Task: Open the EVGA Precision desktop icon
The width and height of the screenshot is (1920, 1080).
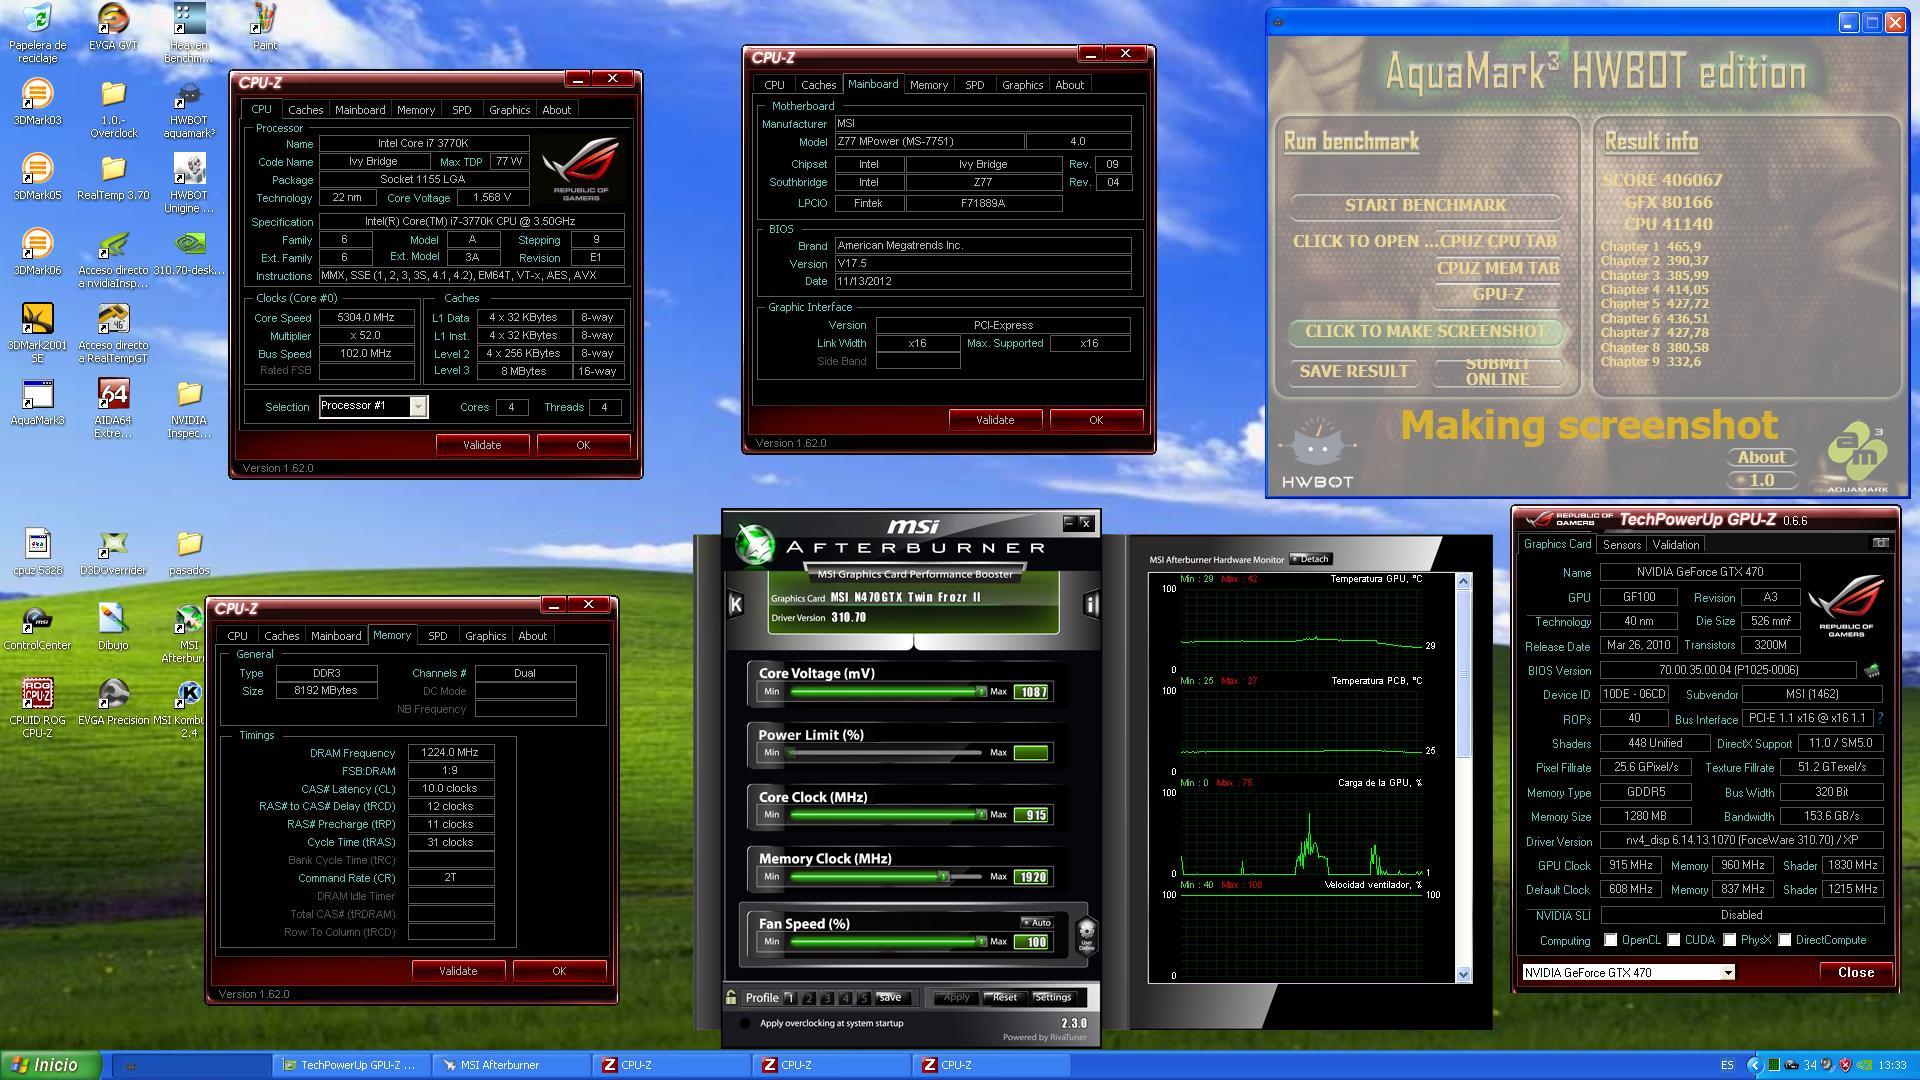Action: (x=113, y=702)
